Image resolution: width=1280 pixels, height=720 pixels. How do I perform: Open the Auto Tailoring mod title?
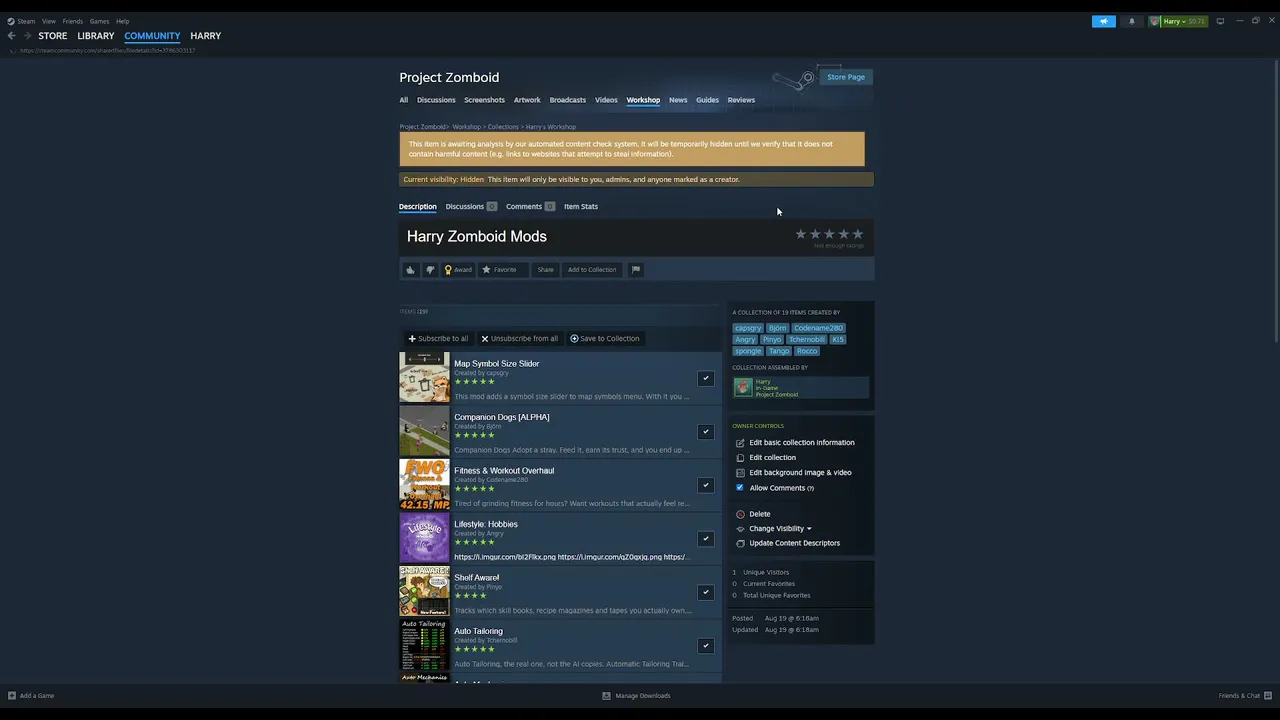click(x=478, y=632)
